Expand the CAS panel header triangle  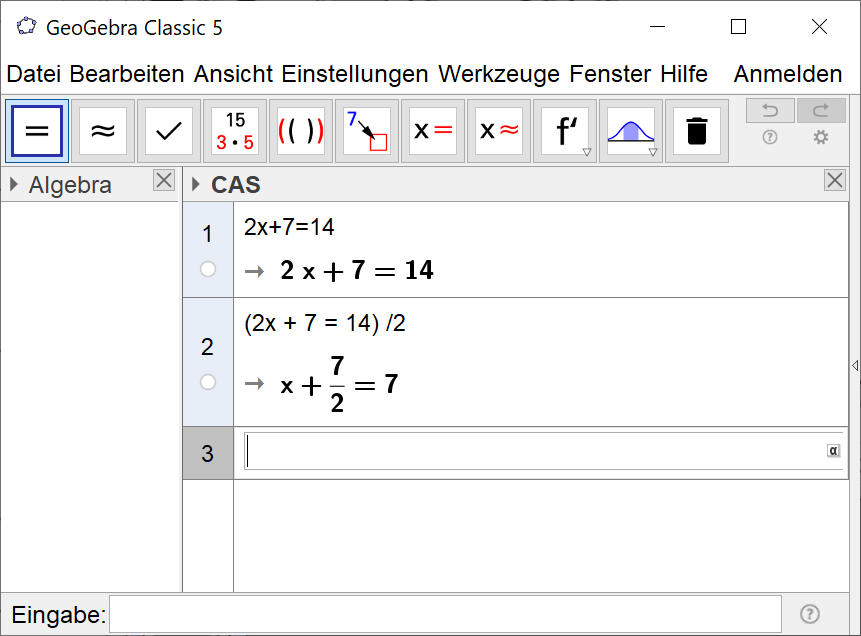coord(196,185)
